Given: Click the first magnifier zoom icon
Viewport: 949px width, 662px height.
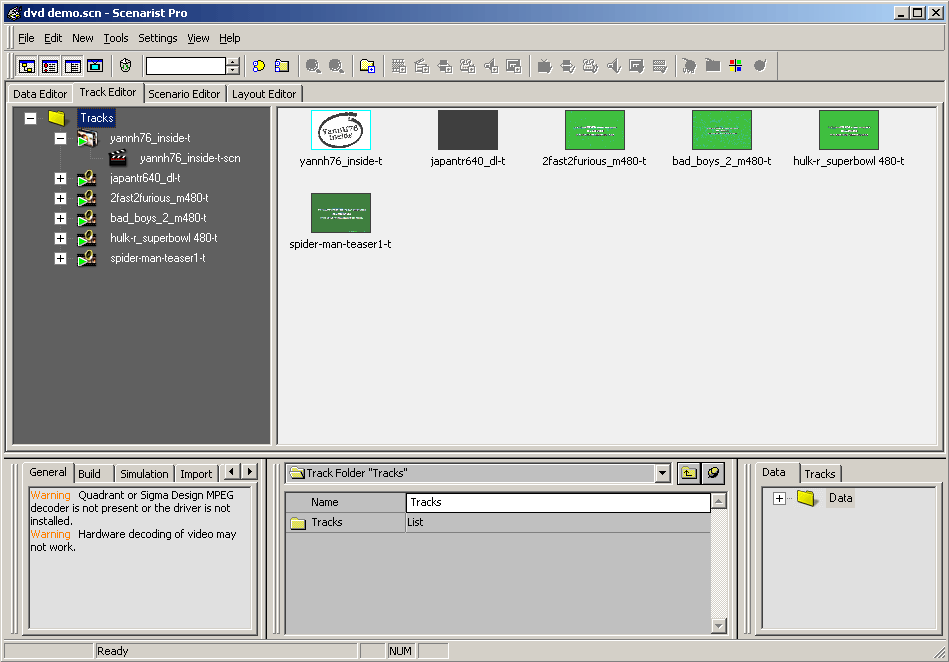Looking at the screenshot, I should [313, 66].
